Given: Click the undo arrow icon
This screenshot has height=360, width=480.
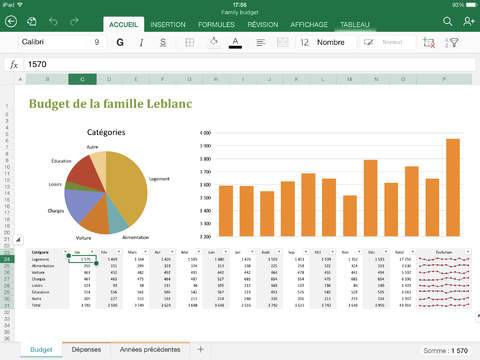Looking at the screenshot, I should coord(53,22).
